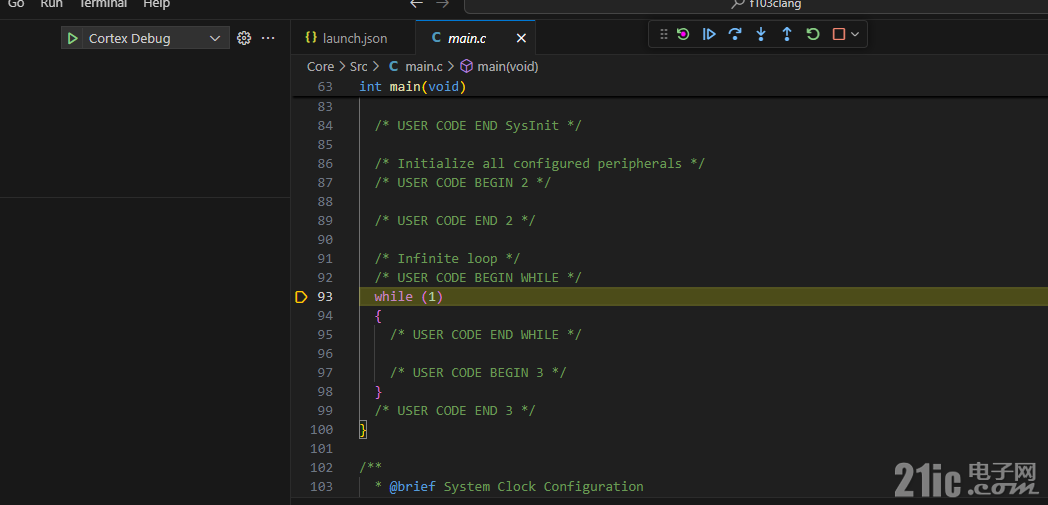Click the USER CODE END WHILE comment
The width and height of the screenshot is (1048, 505).
486,334
